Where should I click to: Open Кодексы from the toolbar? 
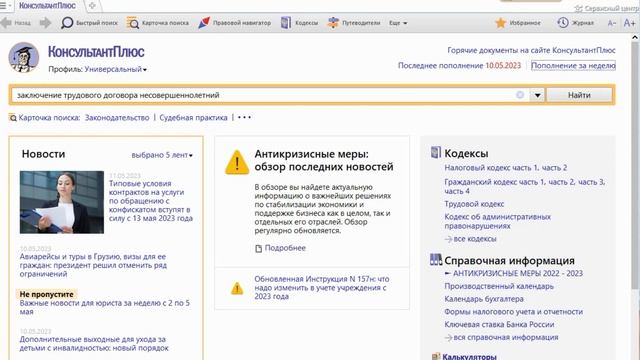(x=299, y=23)
